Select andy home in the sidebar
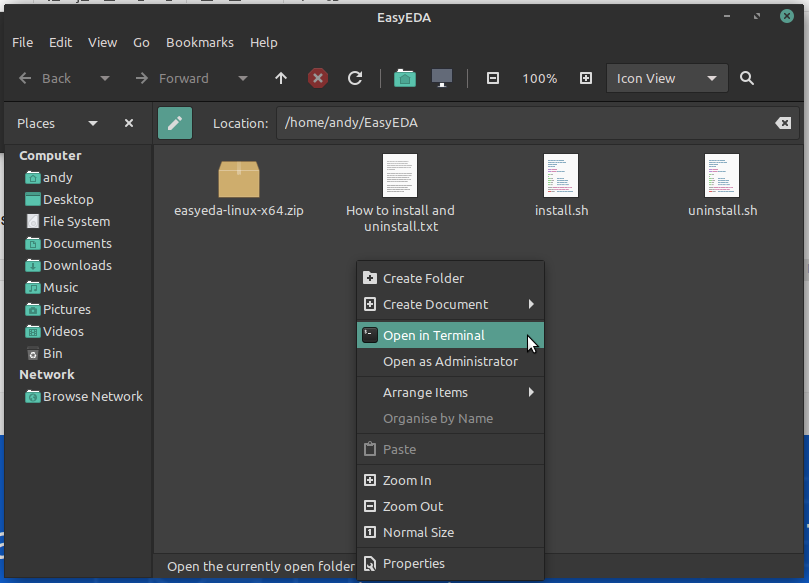 click(49, 177)
